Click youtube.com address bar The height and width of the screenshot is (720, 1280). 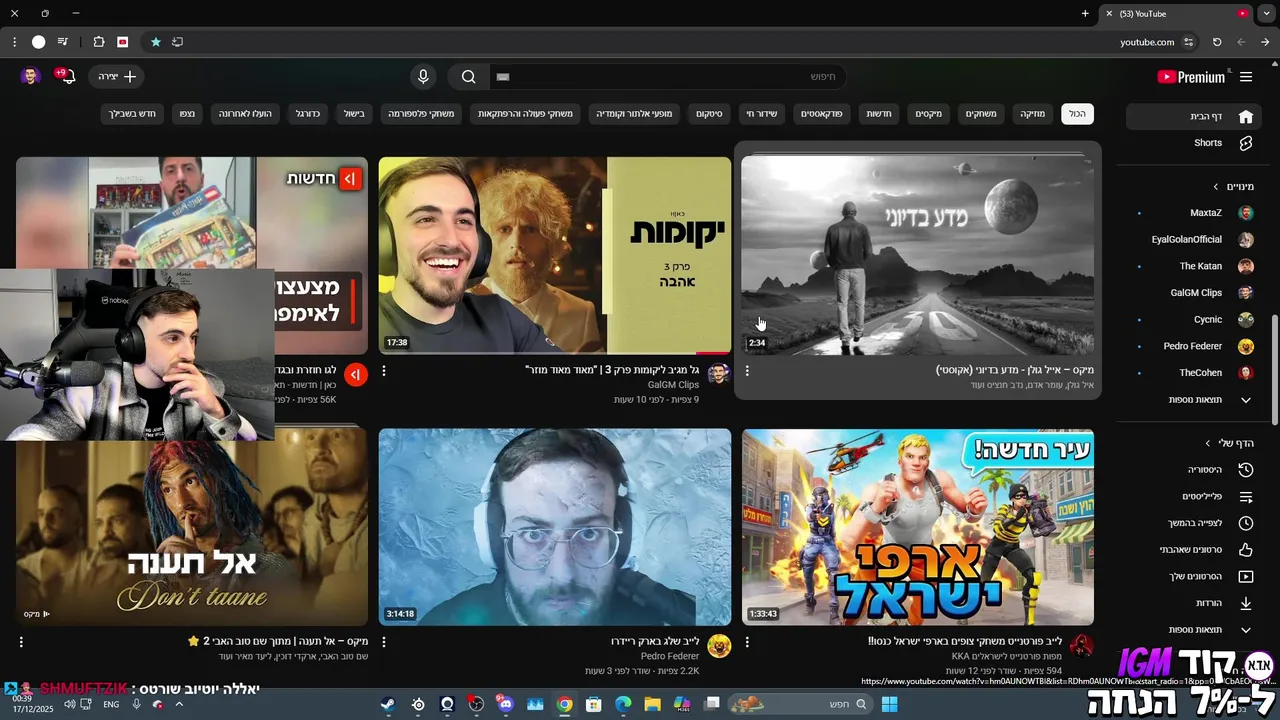[1147, 42]
